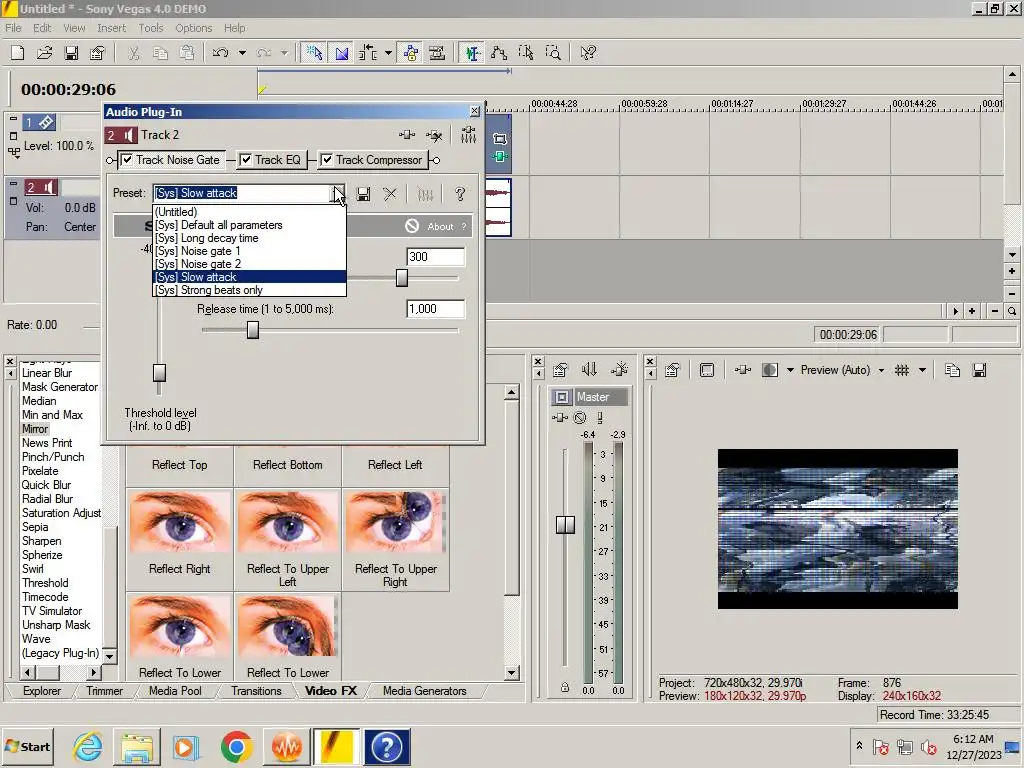Click the Copy icon in the toolbar
This screenshot has width=1024, height=768.
160,53
